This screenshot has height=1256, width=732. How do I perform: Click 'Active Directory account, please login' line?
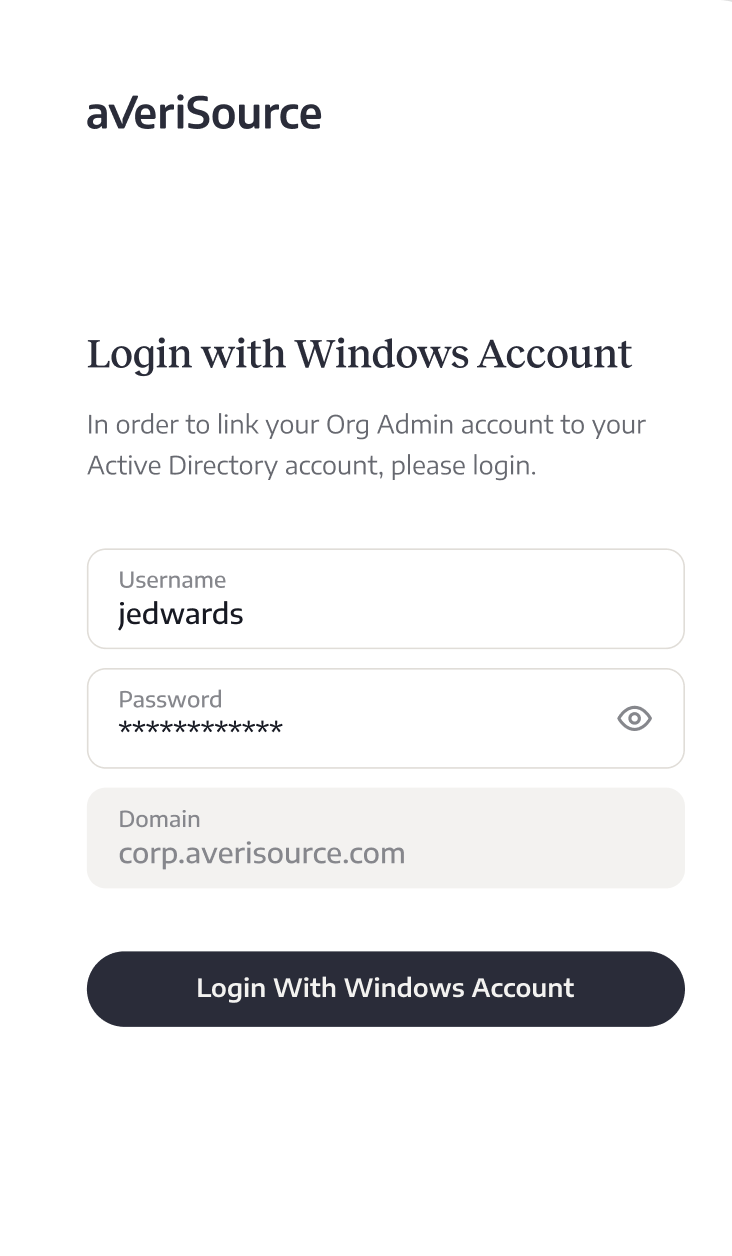312,466
